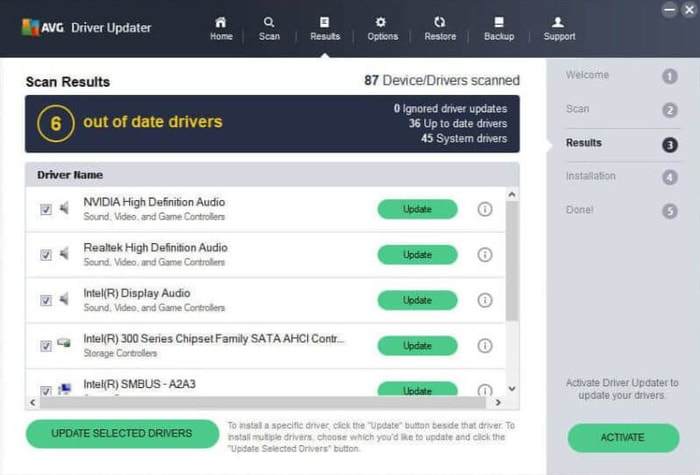Click "87 Device/Drivers scanned" text
The width and height of the screenshot is (700, 475).
coord(442,80)
